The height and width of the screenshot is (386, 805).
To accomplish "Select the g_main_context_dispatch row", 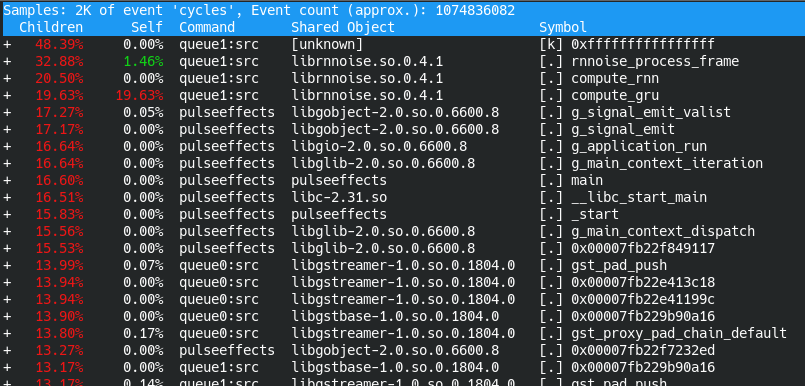I will tap(402, 231).
